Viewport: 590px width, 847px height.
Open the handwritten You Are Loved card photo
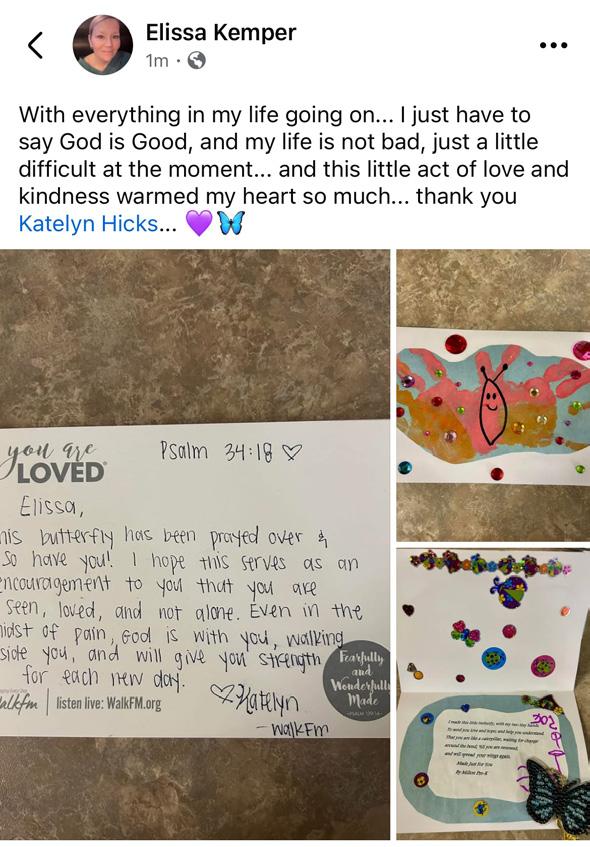click(x=195, y=543)
